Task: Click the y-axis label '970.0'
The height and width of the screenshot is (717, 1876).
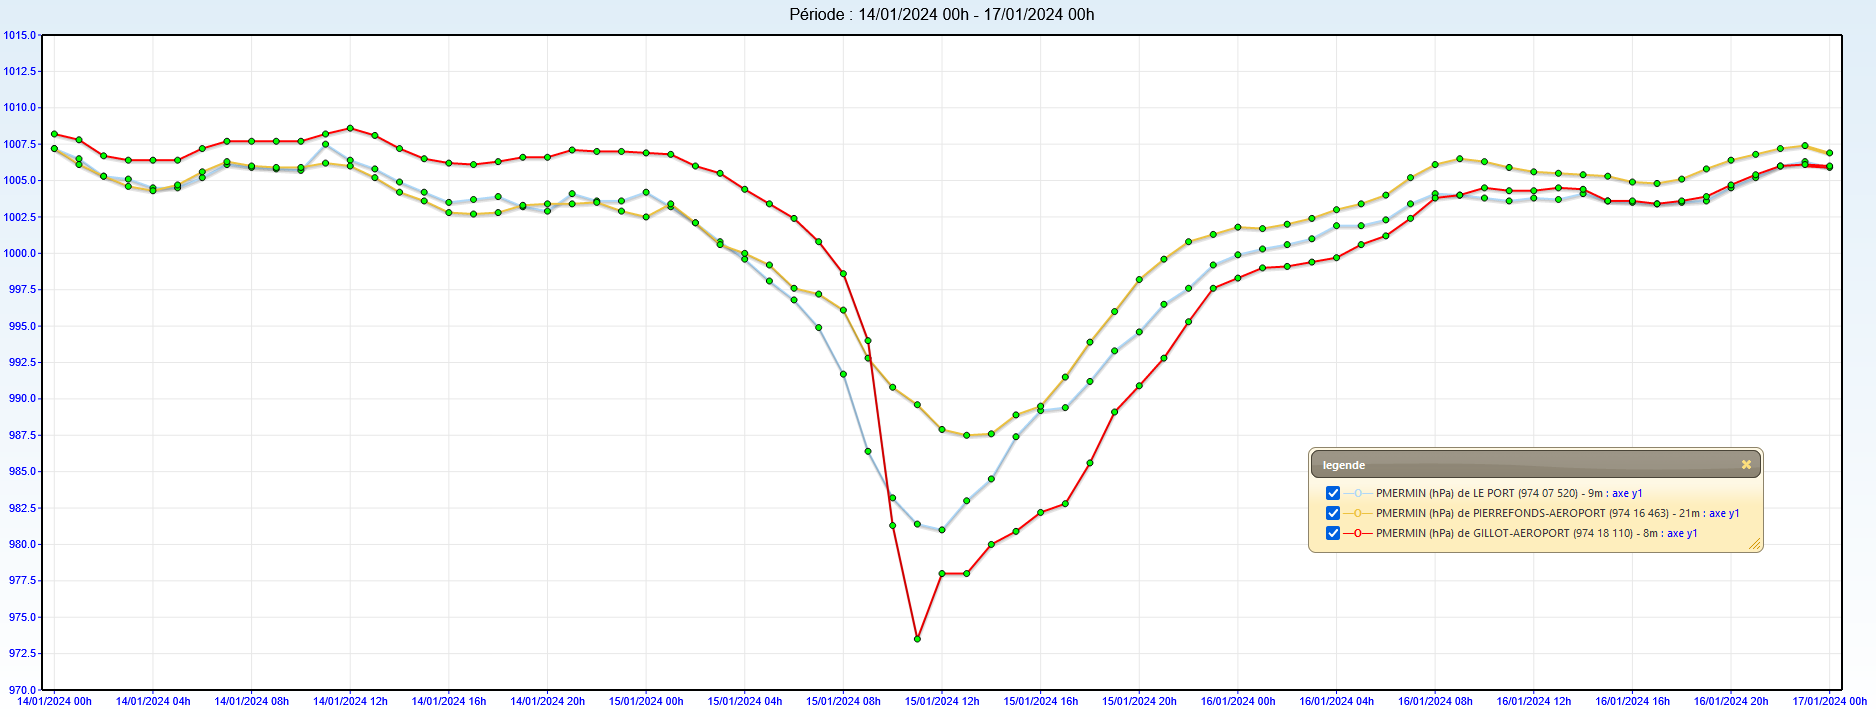Action: pyautogui.click(x=21, y=690)
